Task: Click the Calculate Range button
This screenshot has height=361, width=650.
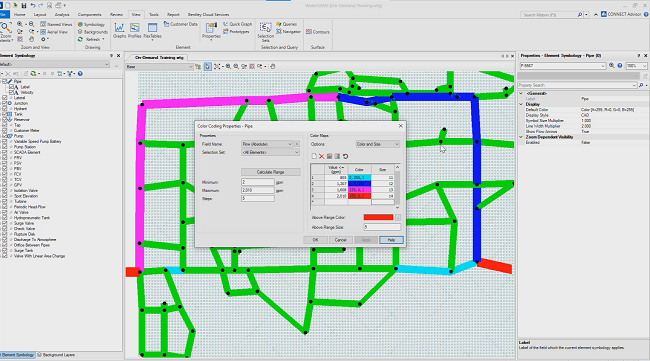Action: click(270, 172)
